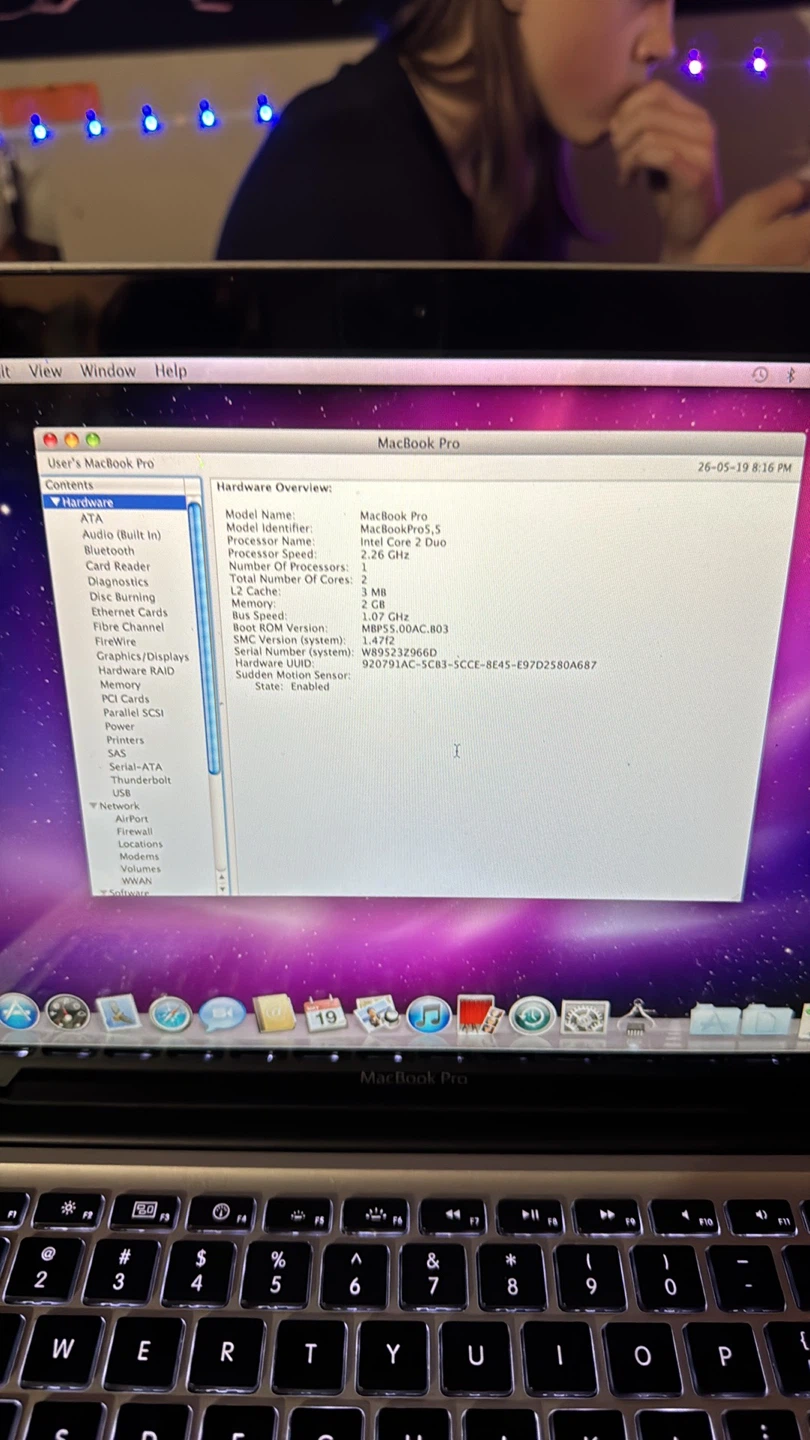
Task: Click the sidebar scroll arrows at the bottom
Action: coord(221,883)
